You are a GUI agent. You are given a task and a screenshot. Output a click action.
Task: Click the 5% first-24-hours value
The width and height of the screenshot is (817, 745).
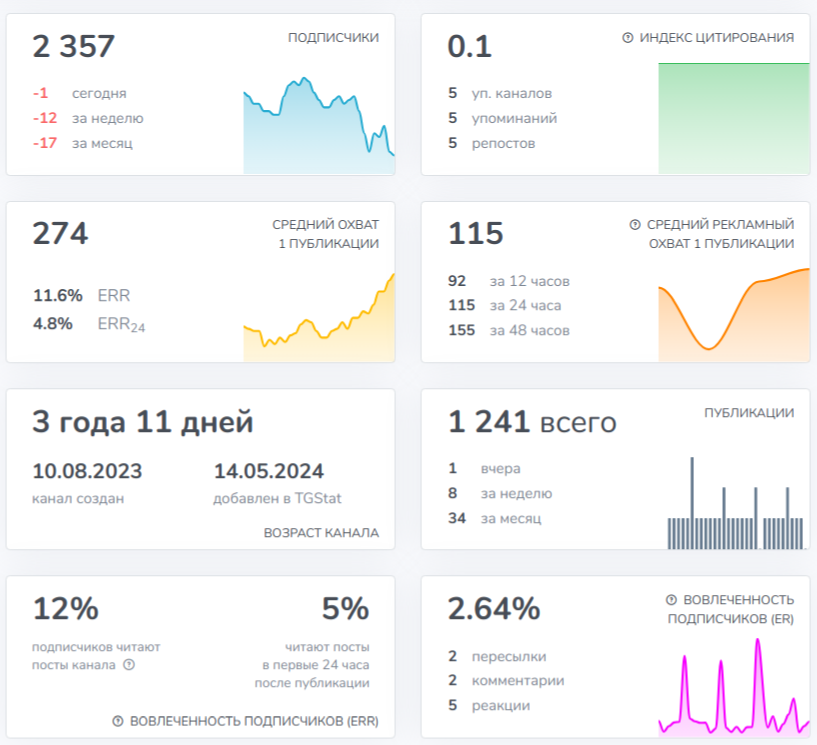coord(345,609)
